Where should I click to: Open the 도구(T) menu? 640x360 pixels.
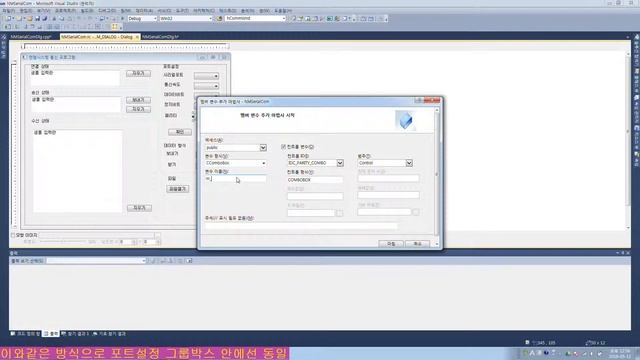182,11
